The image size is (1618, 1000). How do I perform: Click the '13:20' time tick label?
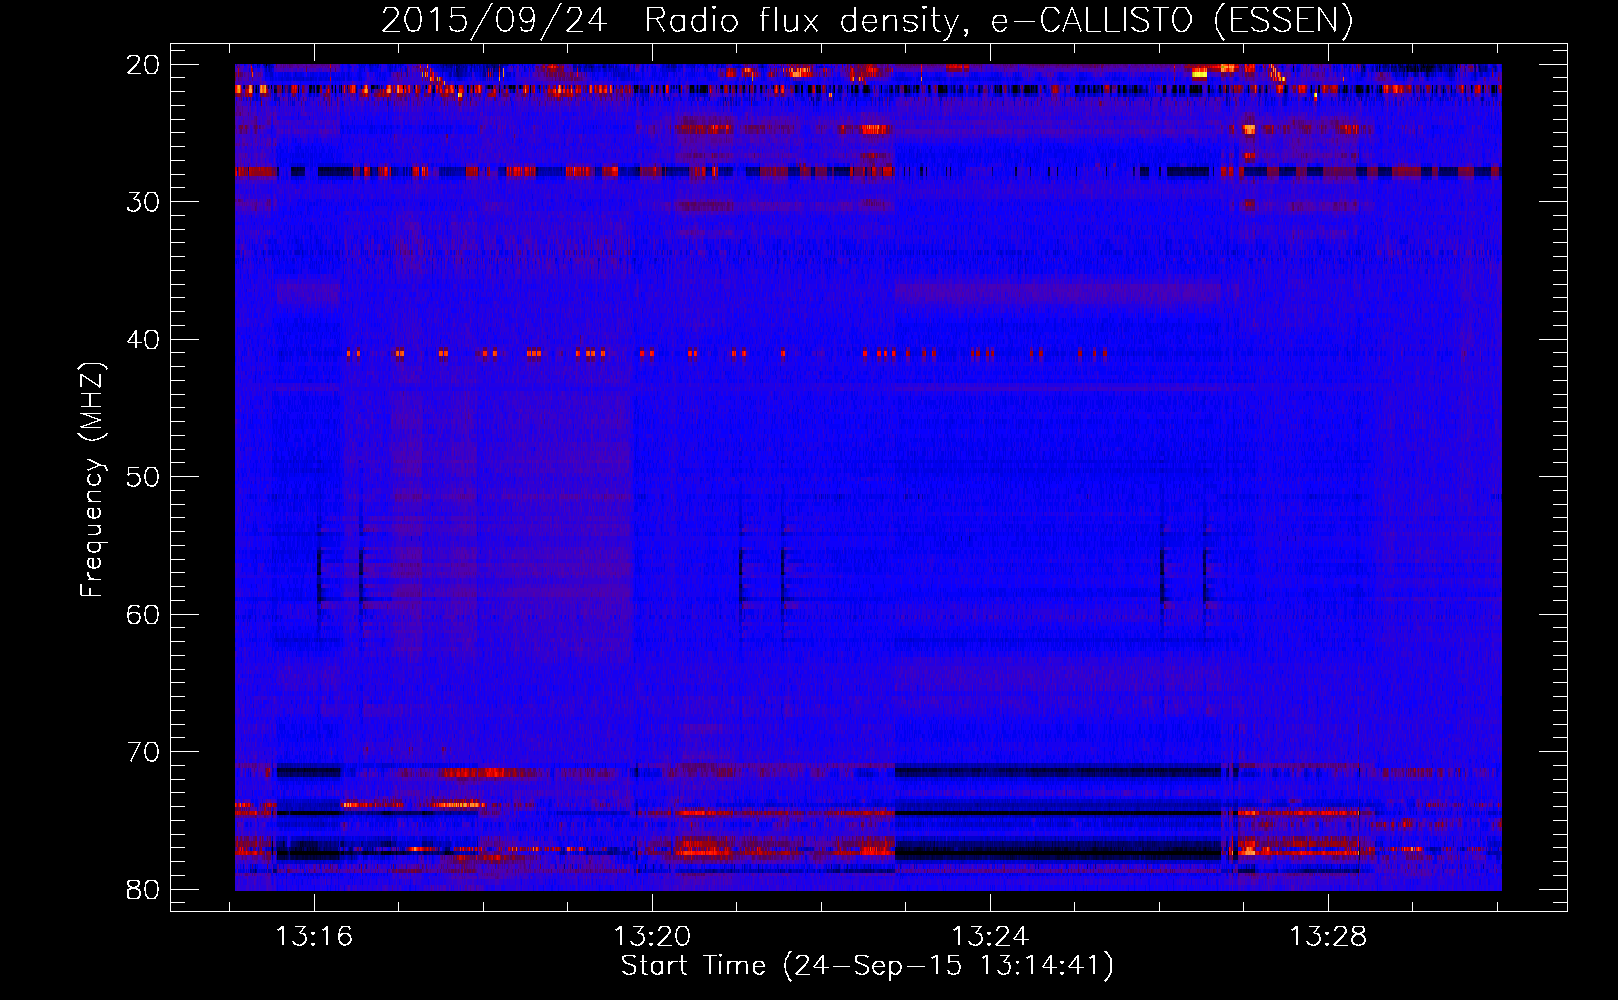tap(652, 937)
